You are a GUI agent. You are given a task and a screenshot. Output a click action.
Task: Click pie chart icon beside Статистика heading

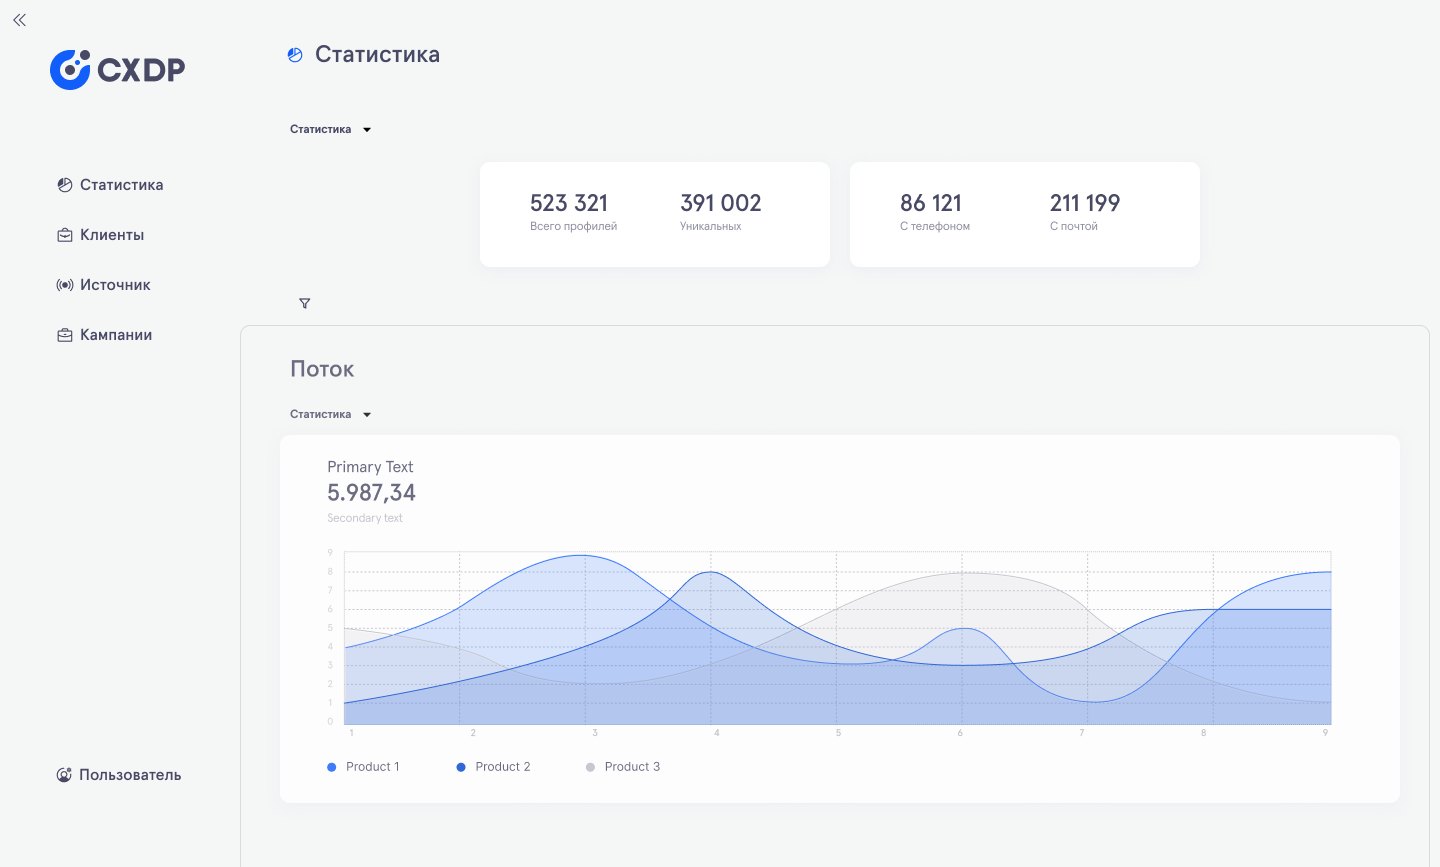295,55
